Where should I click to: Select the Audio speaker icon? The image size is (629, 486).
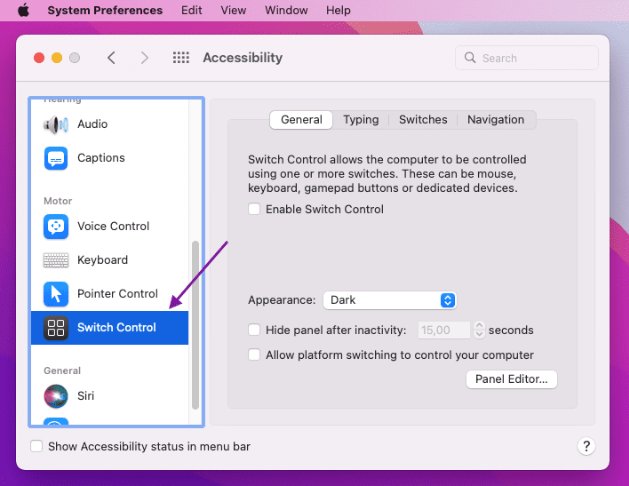[x=56, y=124]
